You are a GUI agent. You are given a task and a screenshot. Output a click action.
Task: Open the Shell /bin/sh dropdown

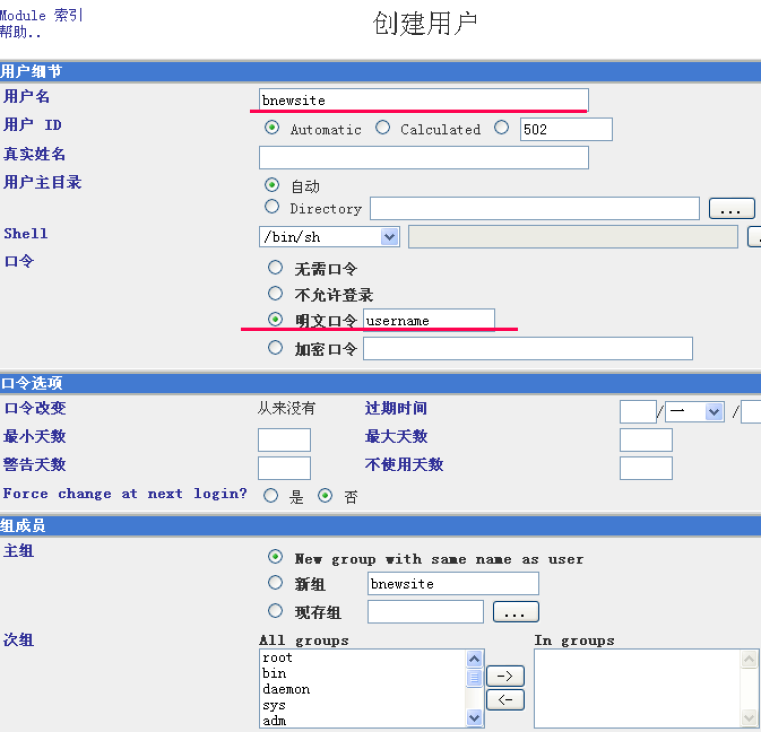click(389, 237)
